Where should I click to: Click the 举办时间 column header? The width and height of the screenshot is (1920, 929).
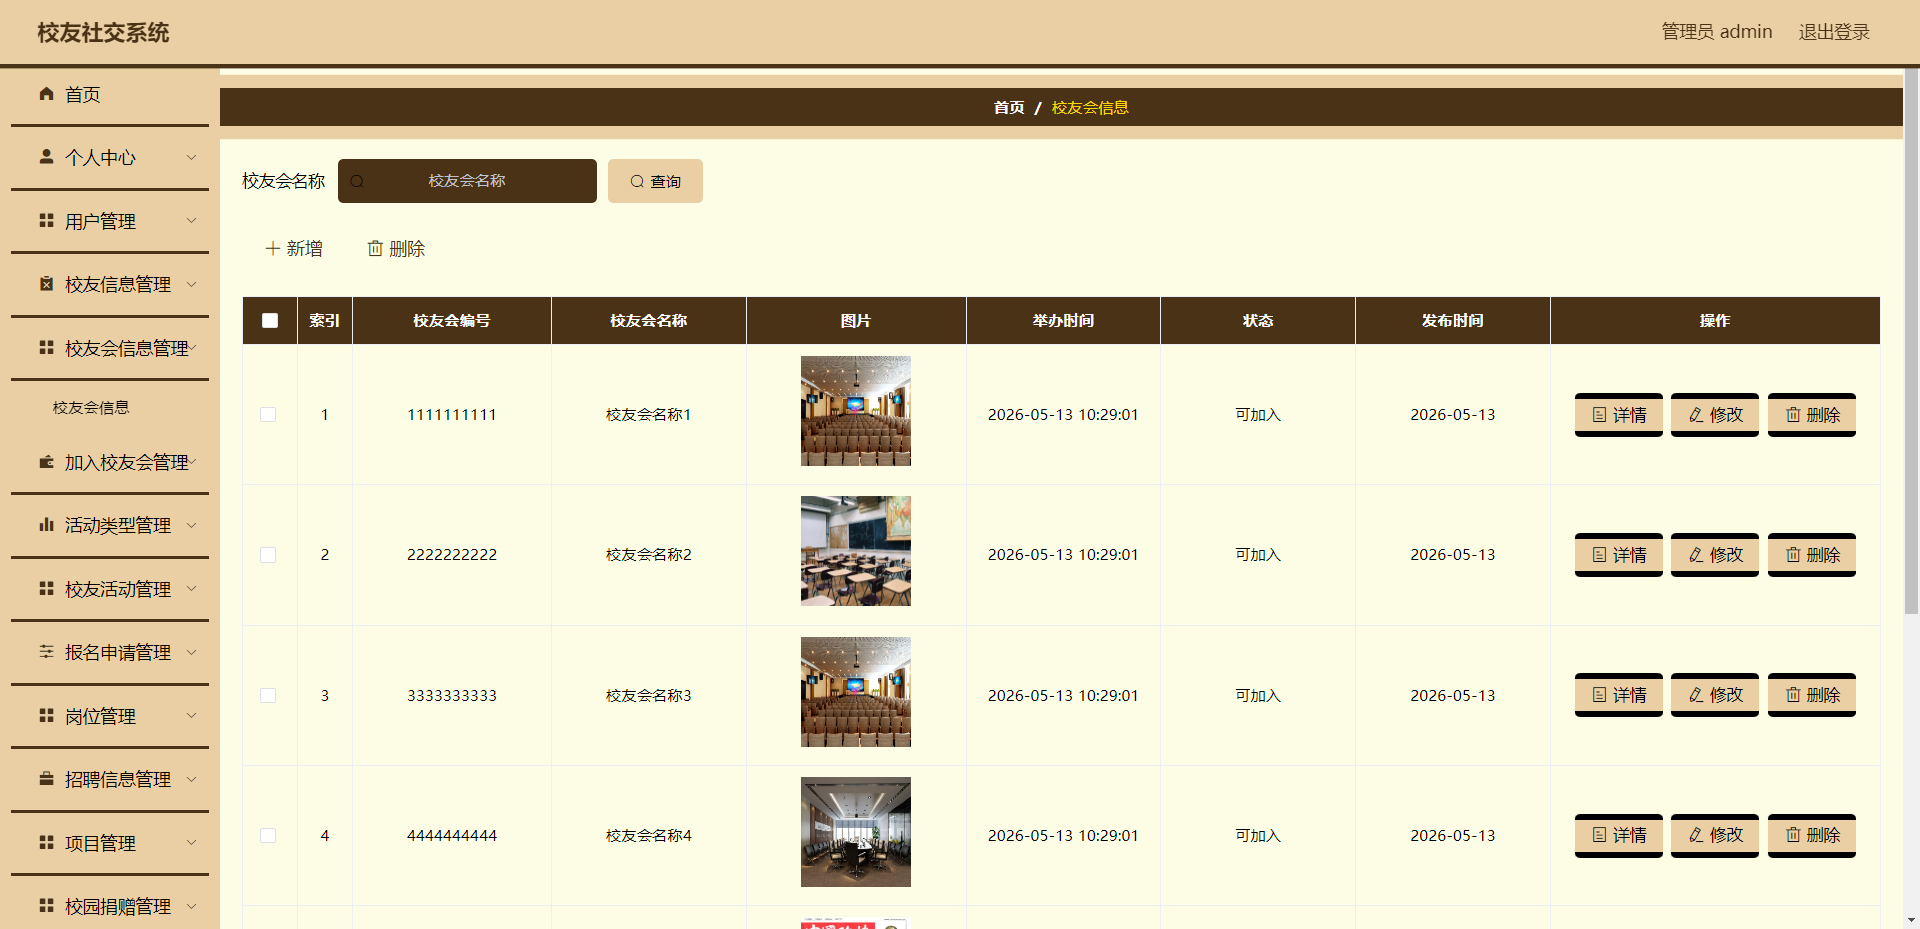(1063, 321)
